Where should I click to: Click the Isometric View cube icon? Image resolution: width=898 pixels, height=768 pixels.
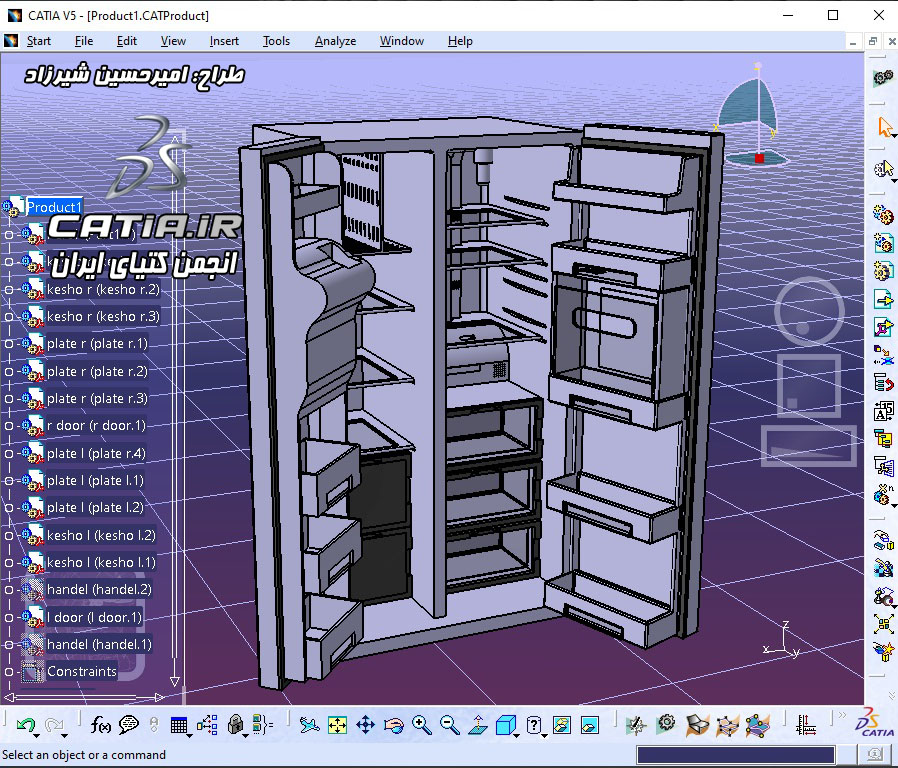pyautogui.click(x=505, y=725)
